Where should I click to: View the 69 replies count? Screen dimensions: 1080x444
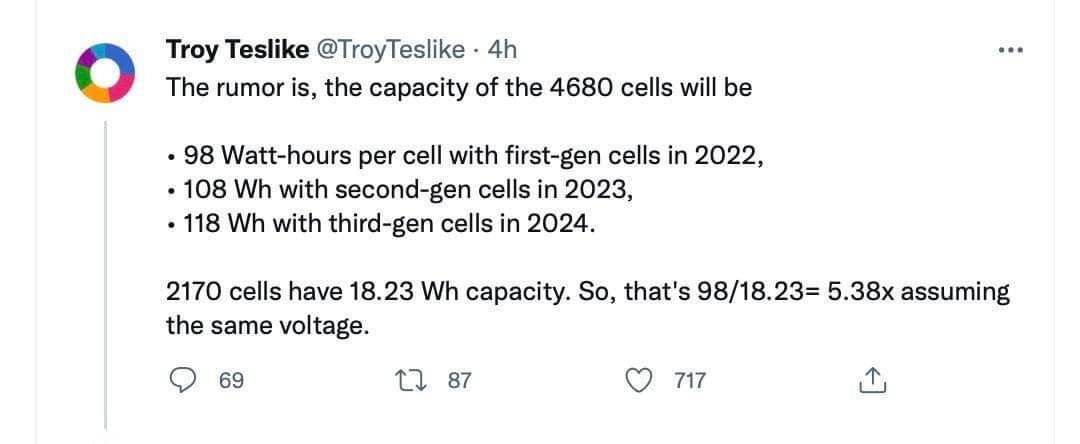pyautogui.click(x=231, y=380)
